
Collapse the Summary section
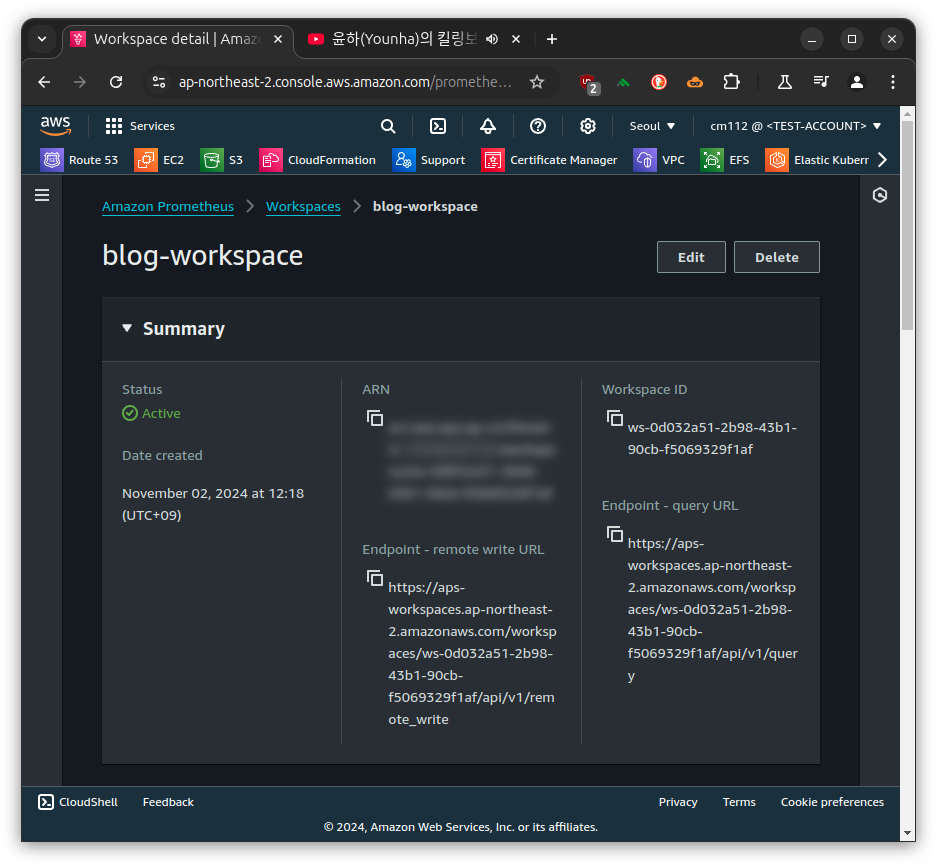[127, 328]
